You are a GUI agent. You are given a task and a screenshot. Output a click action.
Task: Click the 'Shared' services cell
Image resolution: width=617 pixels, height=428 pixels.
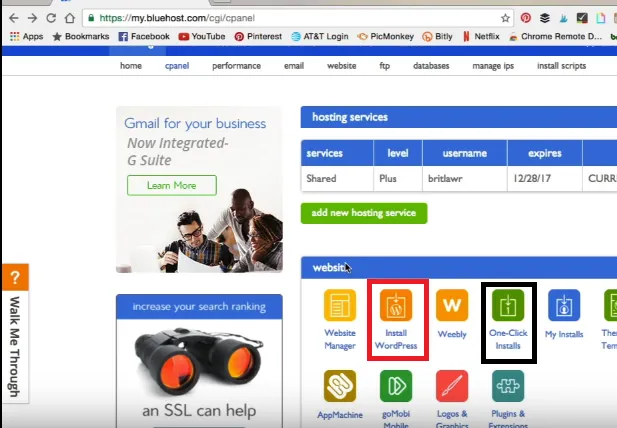[x=337, y=179]
